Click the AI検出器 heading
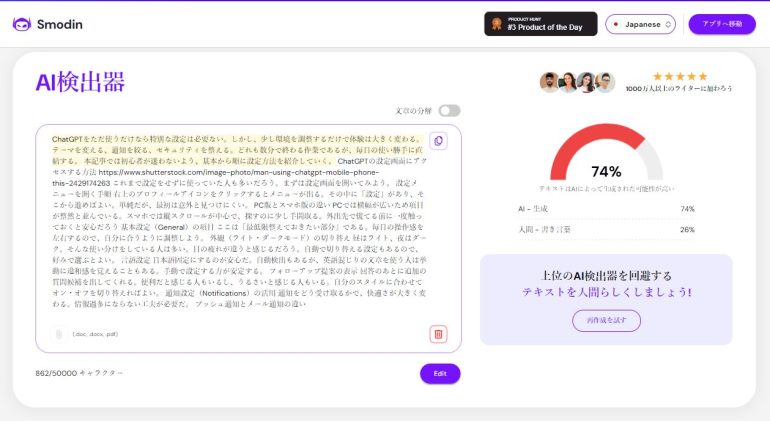Screen dimensions: 770x421 point(80,82)
